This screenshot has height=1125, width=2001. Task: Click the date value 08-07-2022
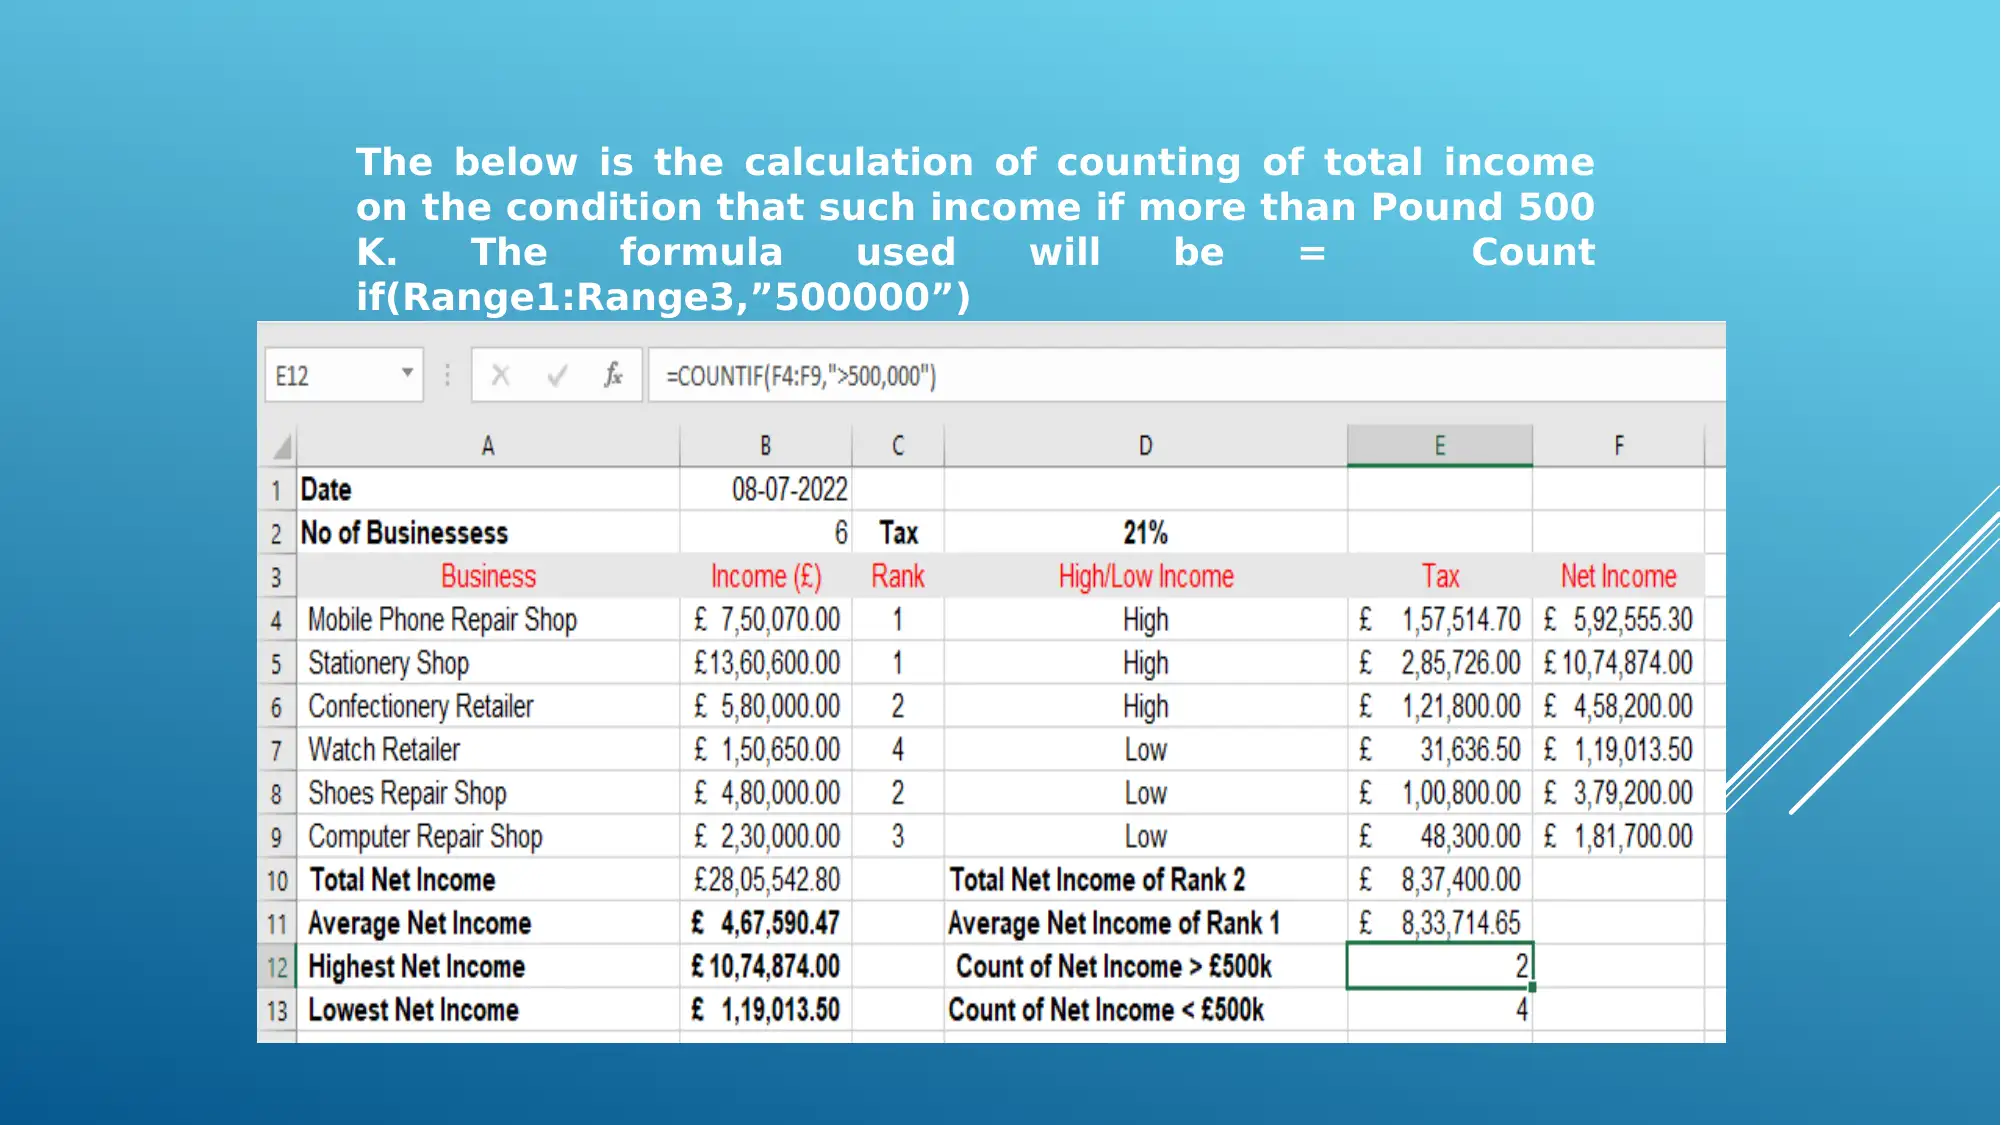point(766,490)
